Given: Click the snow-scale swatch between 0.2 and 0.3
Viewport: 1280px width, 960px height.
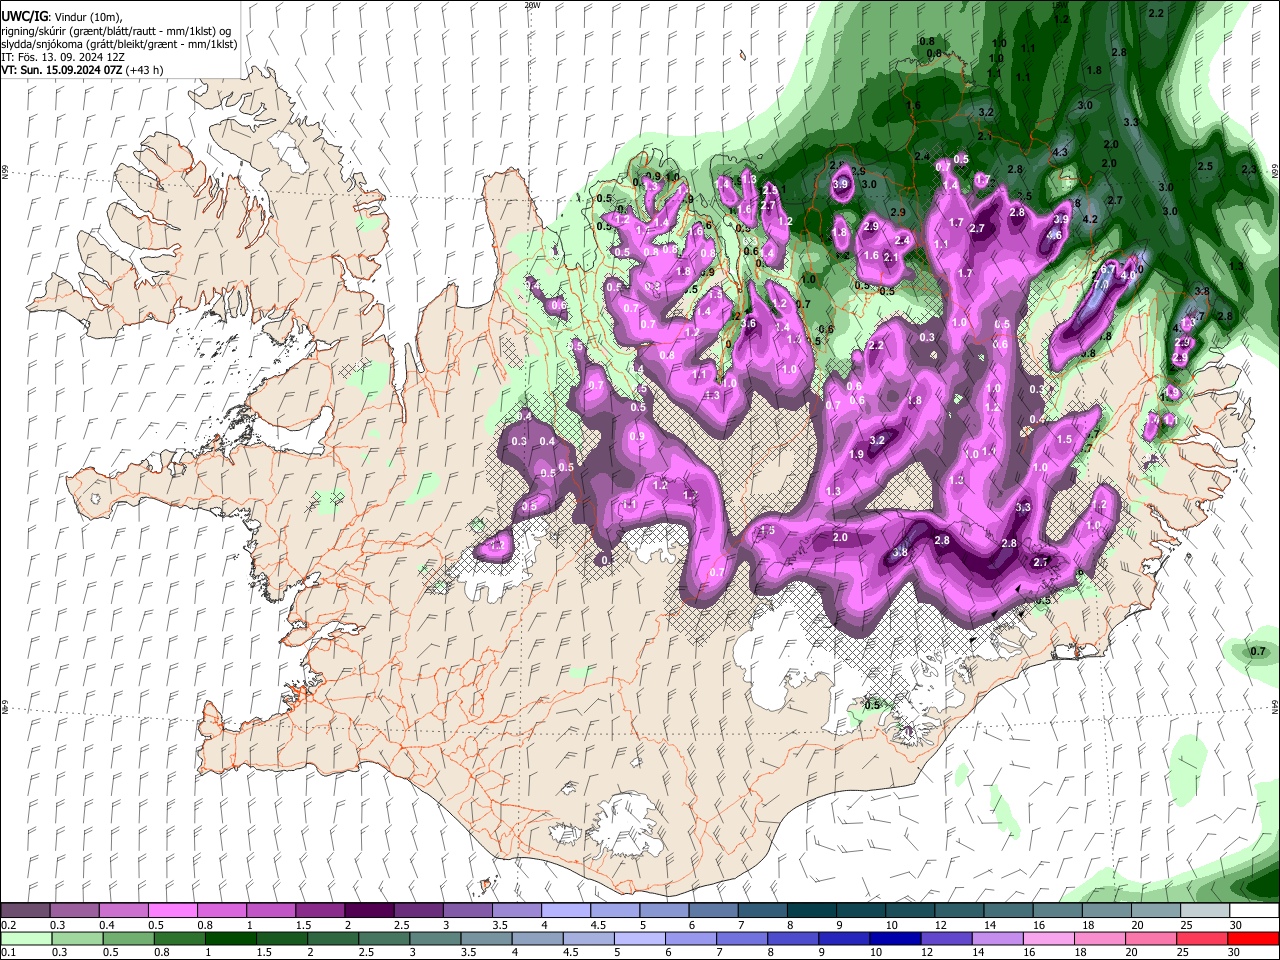Looking at the screenshot, I should click(26, 911).
